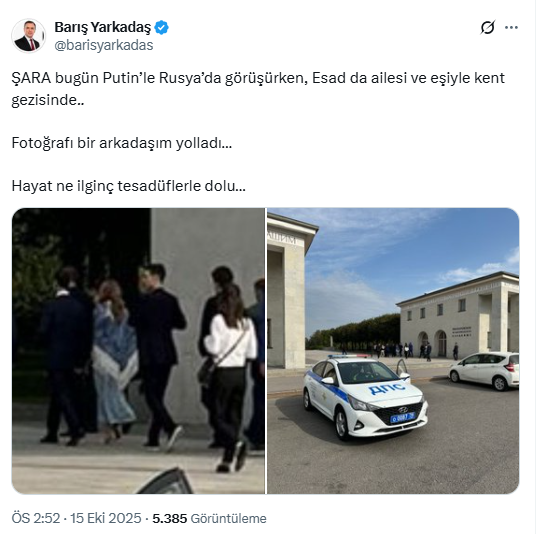Click the Görüntüleme views label
538x534 pixels.
pos(229,518)
